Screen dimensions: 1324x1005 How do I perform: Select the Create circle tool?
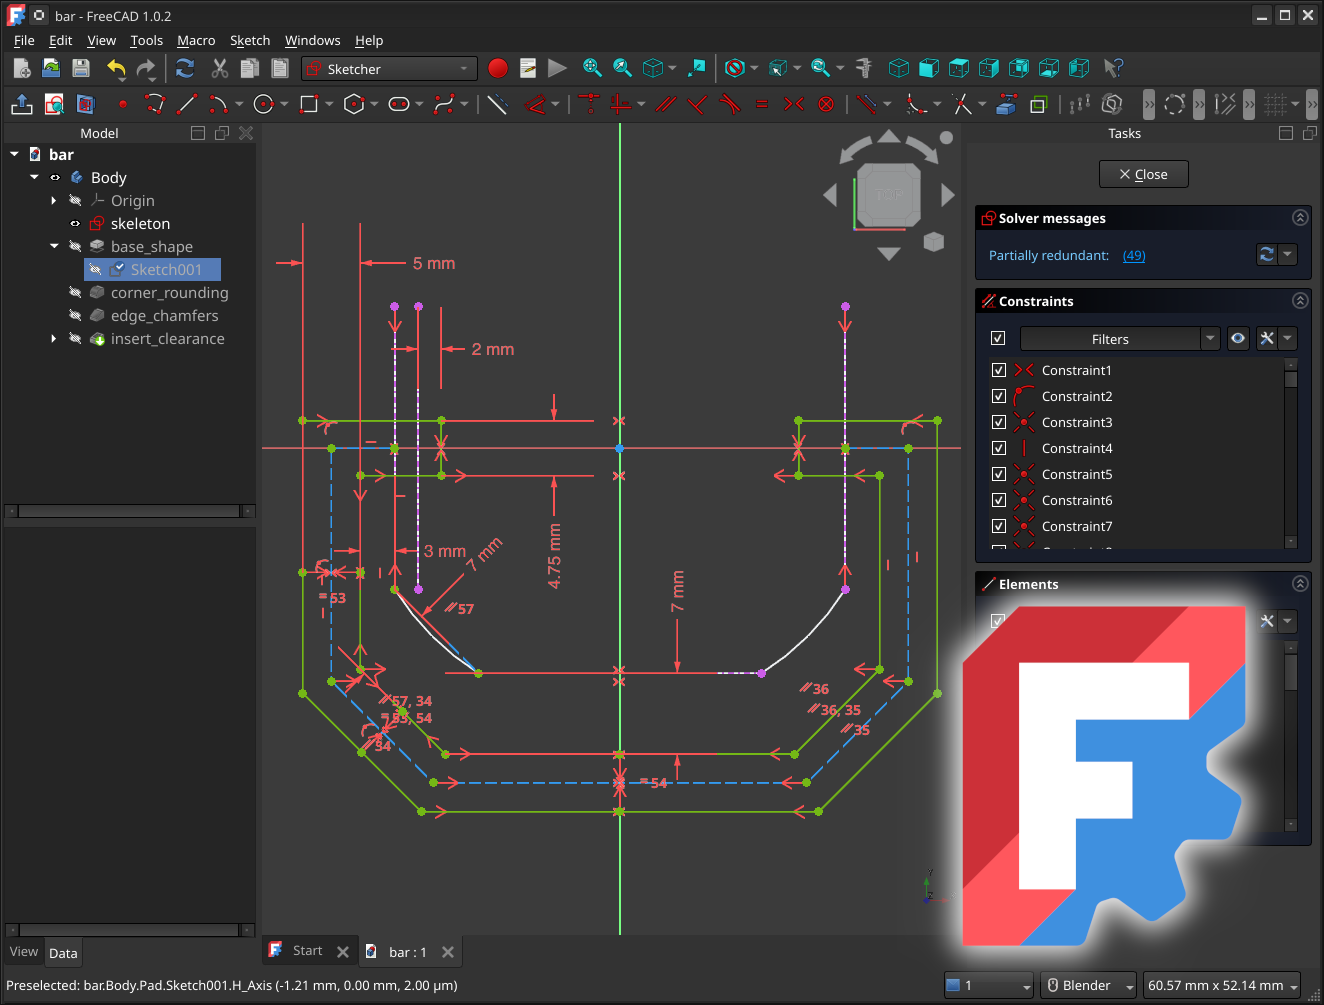(x=262, y=104)
